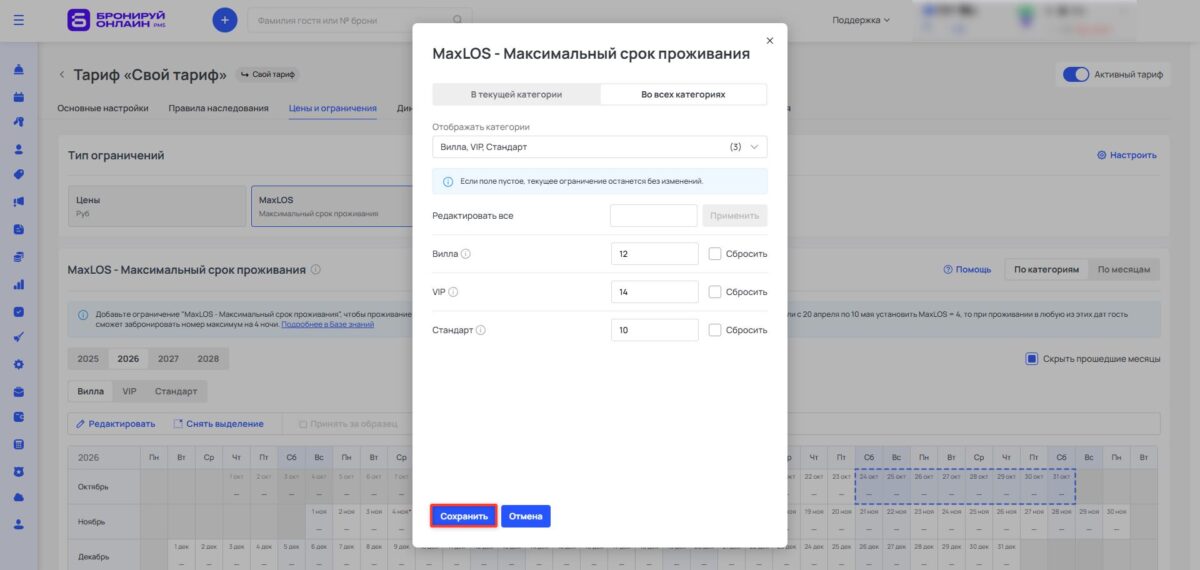The height and width of the screenshot is (570, 1200).
Task: Uncheck Скрыть прошедшие месяцы checkbox
Action: (x=1032, y=358)
